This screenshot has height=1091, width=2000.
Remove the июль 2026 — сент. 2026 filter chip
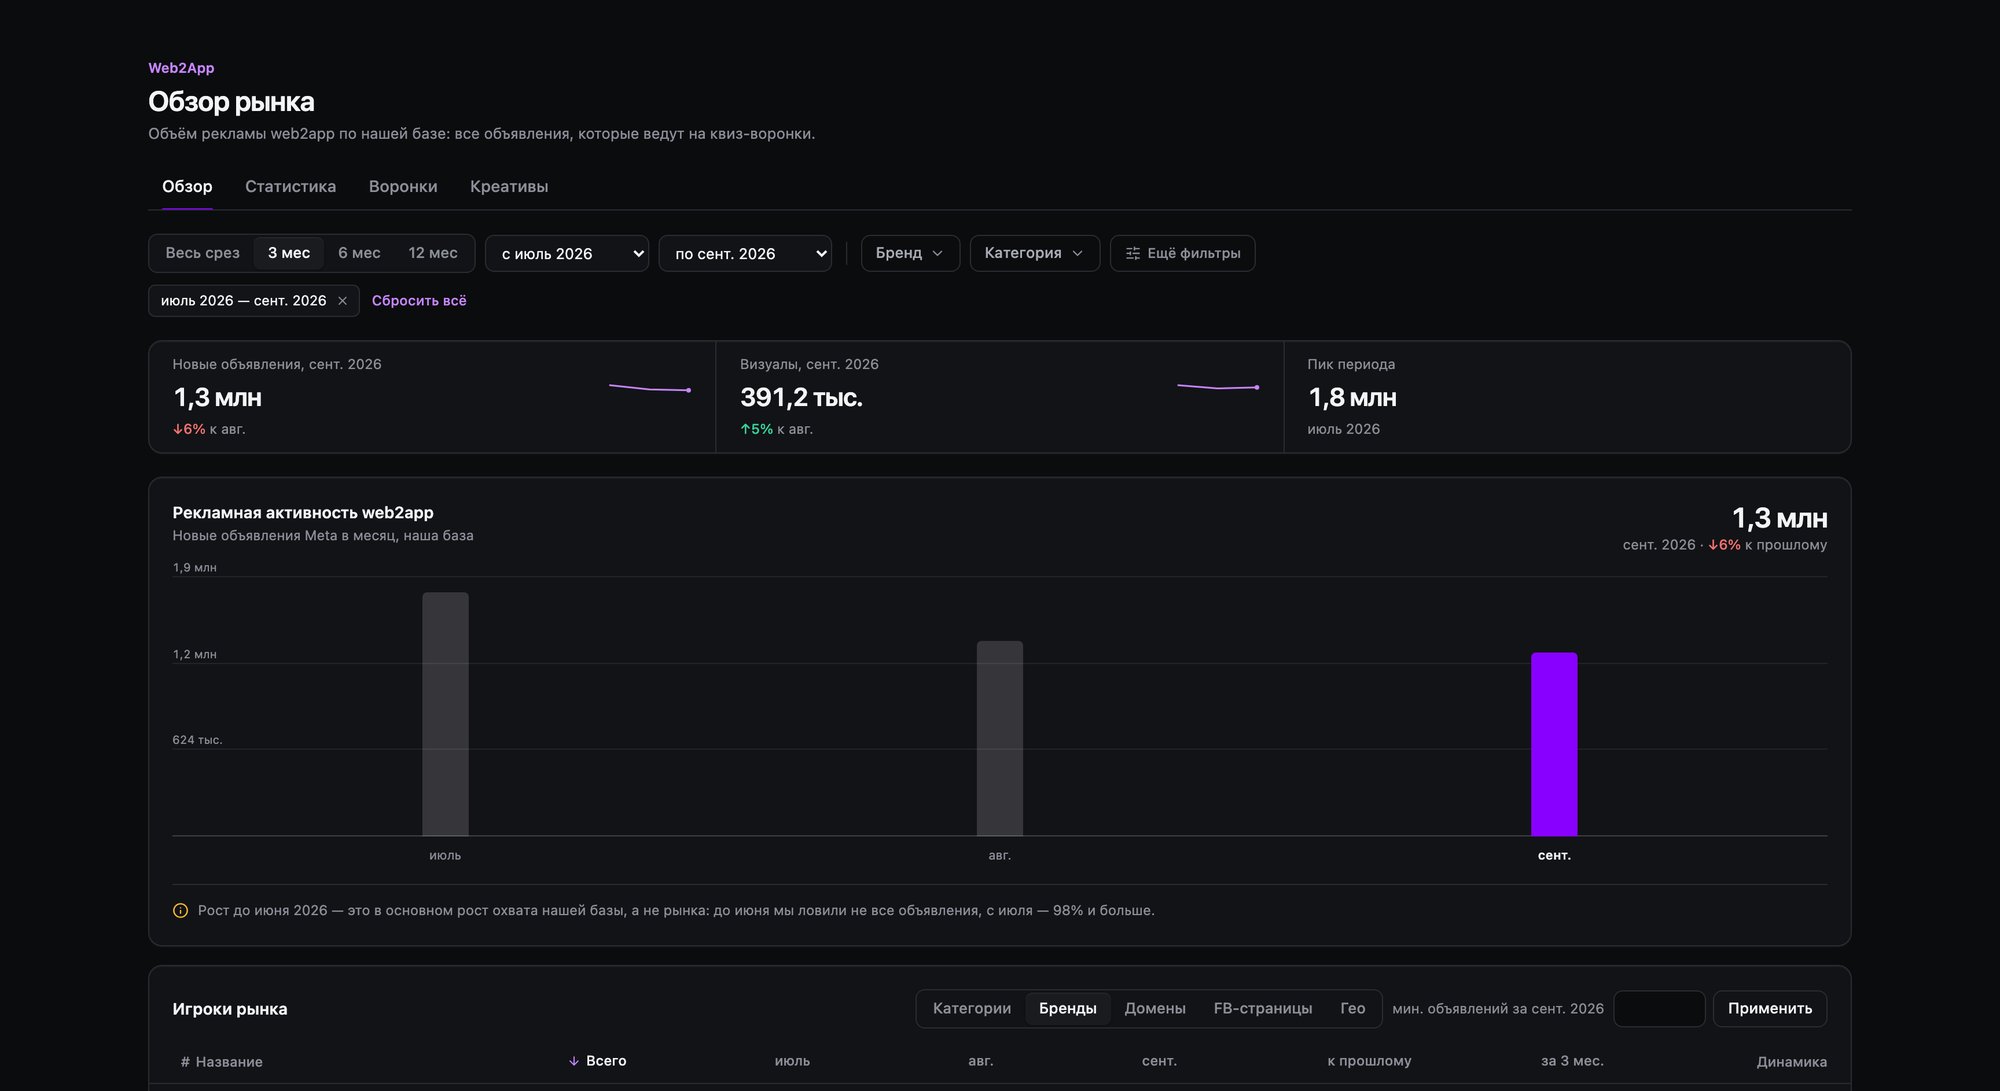point(342,301)
